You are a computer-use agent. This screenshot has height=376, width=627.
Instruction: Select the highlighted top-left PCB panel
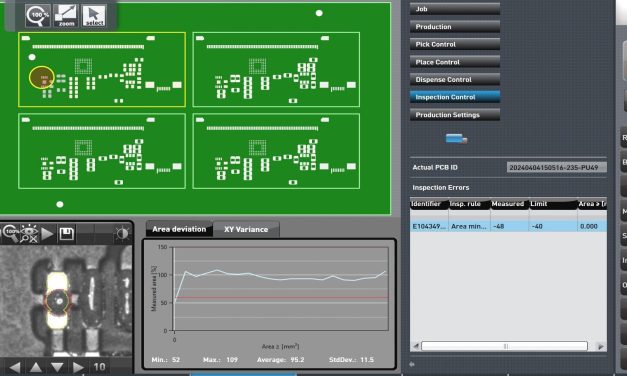[102, 70]
